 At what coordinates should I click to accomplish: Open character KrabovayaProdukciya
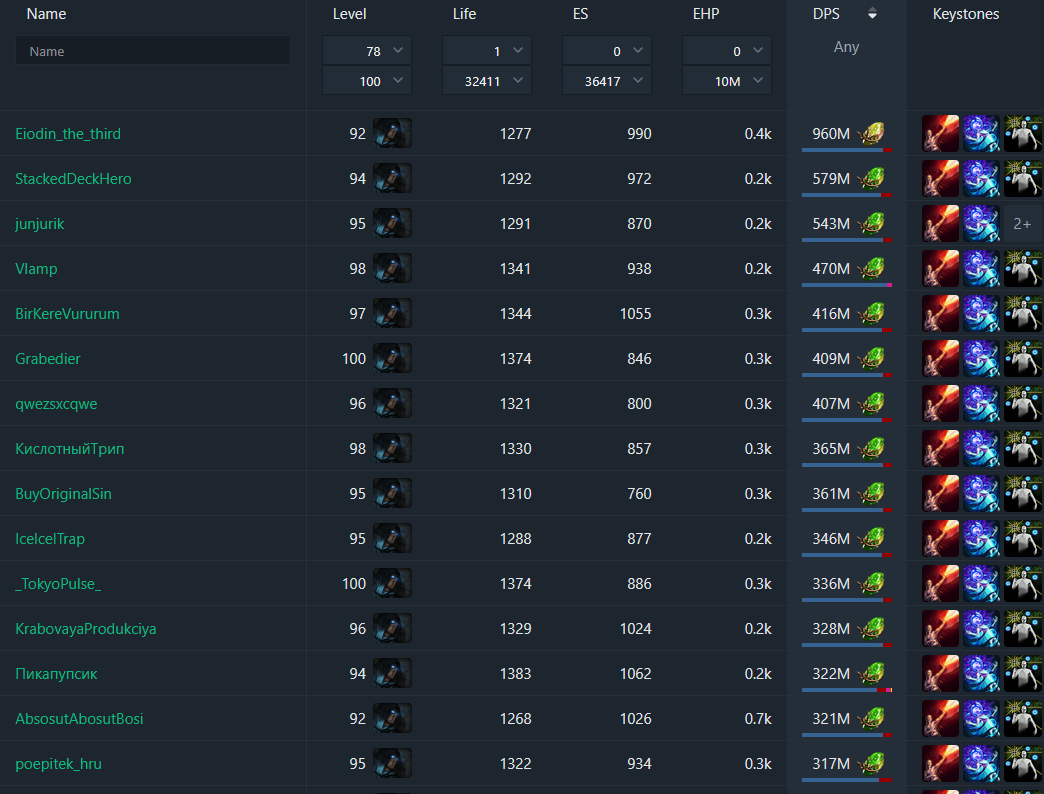tap(86, 629)
